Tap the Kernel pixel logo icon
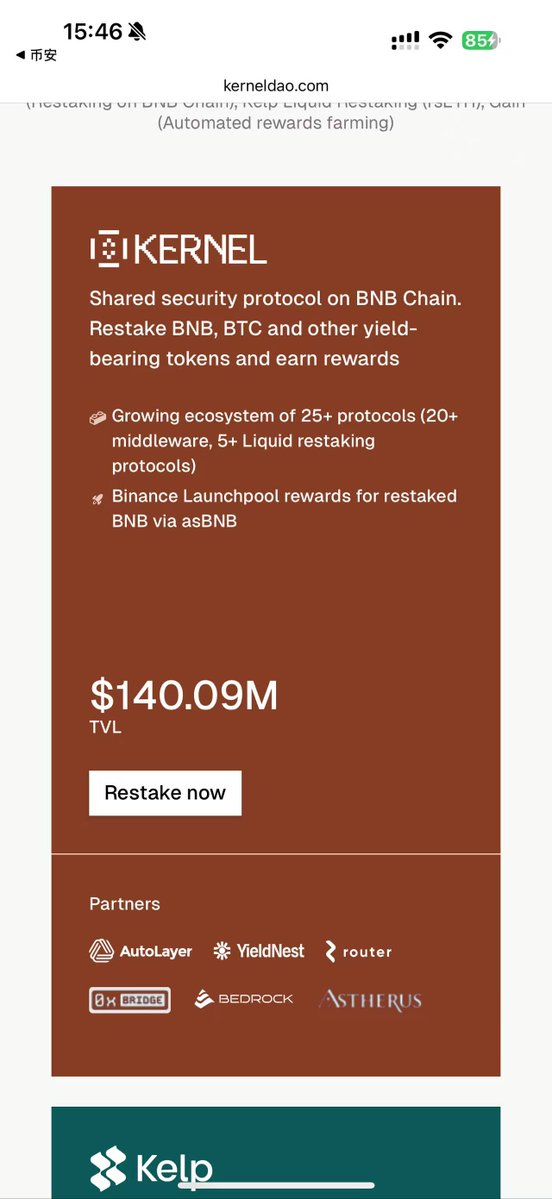Viewport: 552px width, 1199px height. click(x=109, y=249)
